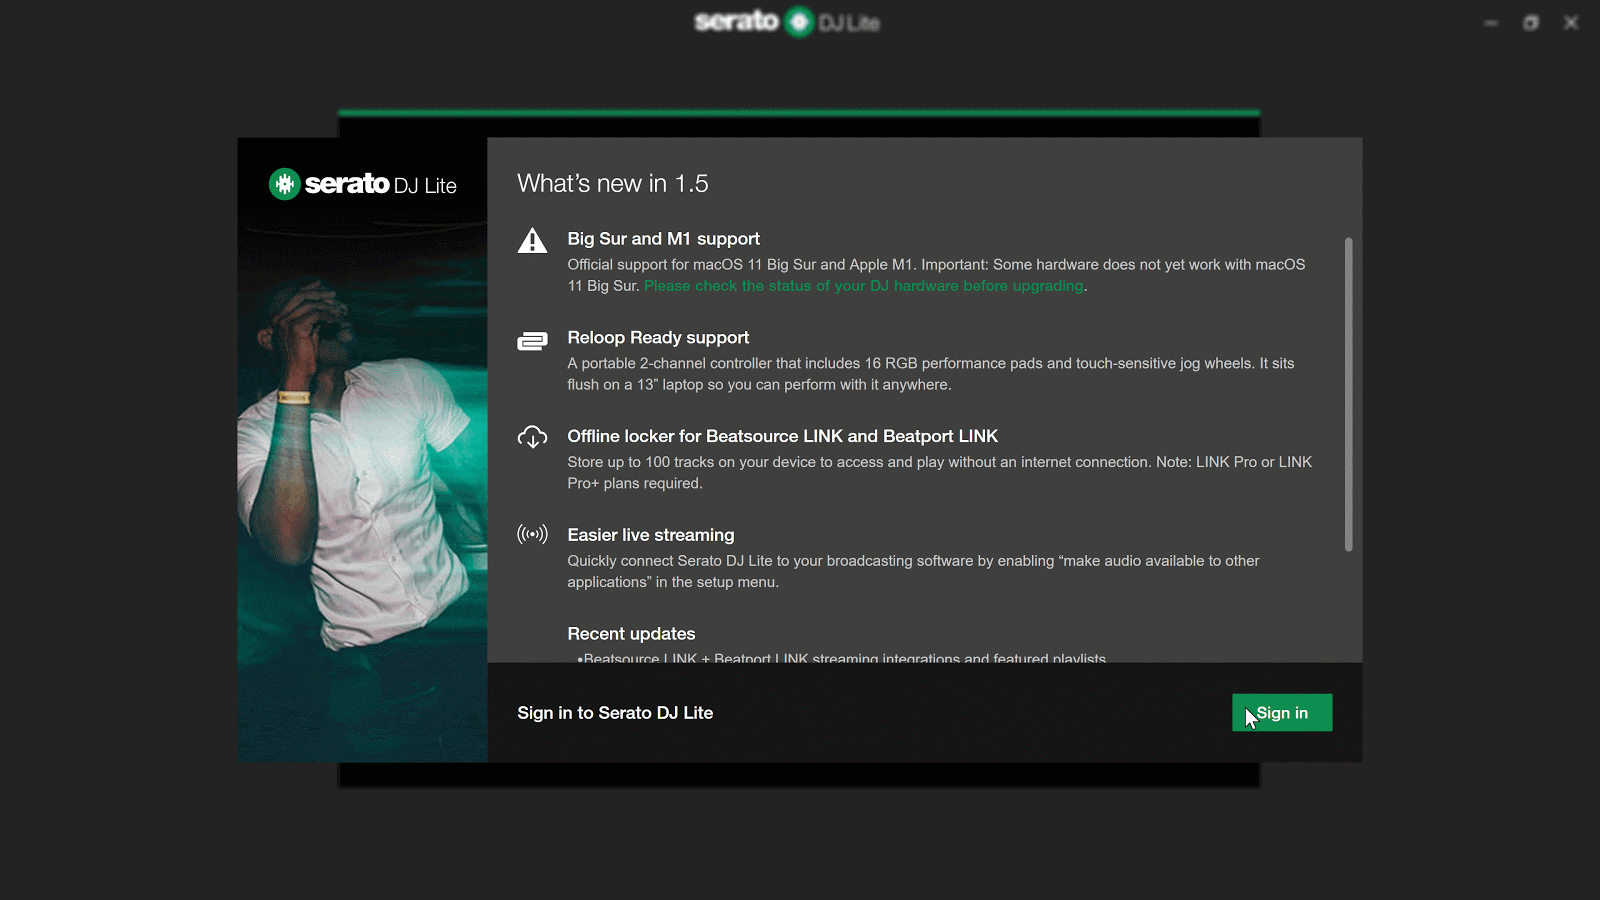Click the What's new in 1.5 title
This screenshot has width=1600, height=900.
click(612, 184)
